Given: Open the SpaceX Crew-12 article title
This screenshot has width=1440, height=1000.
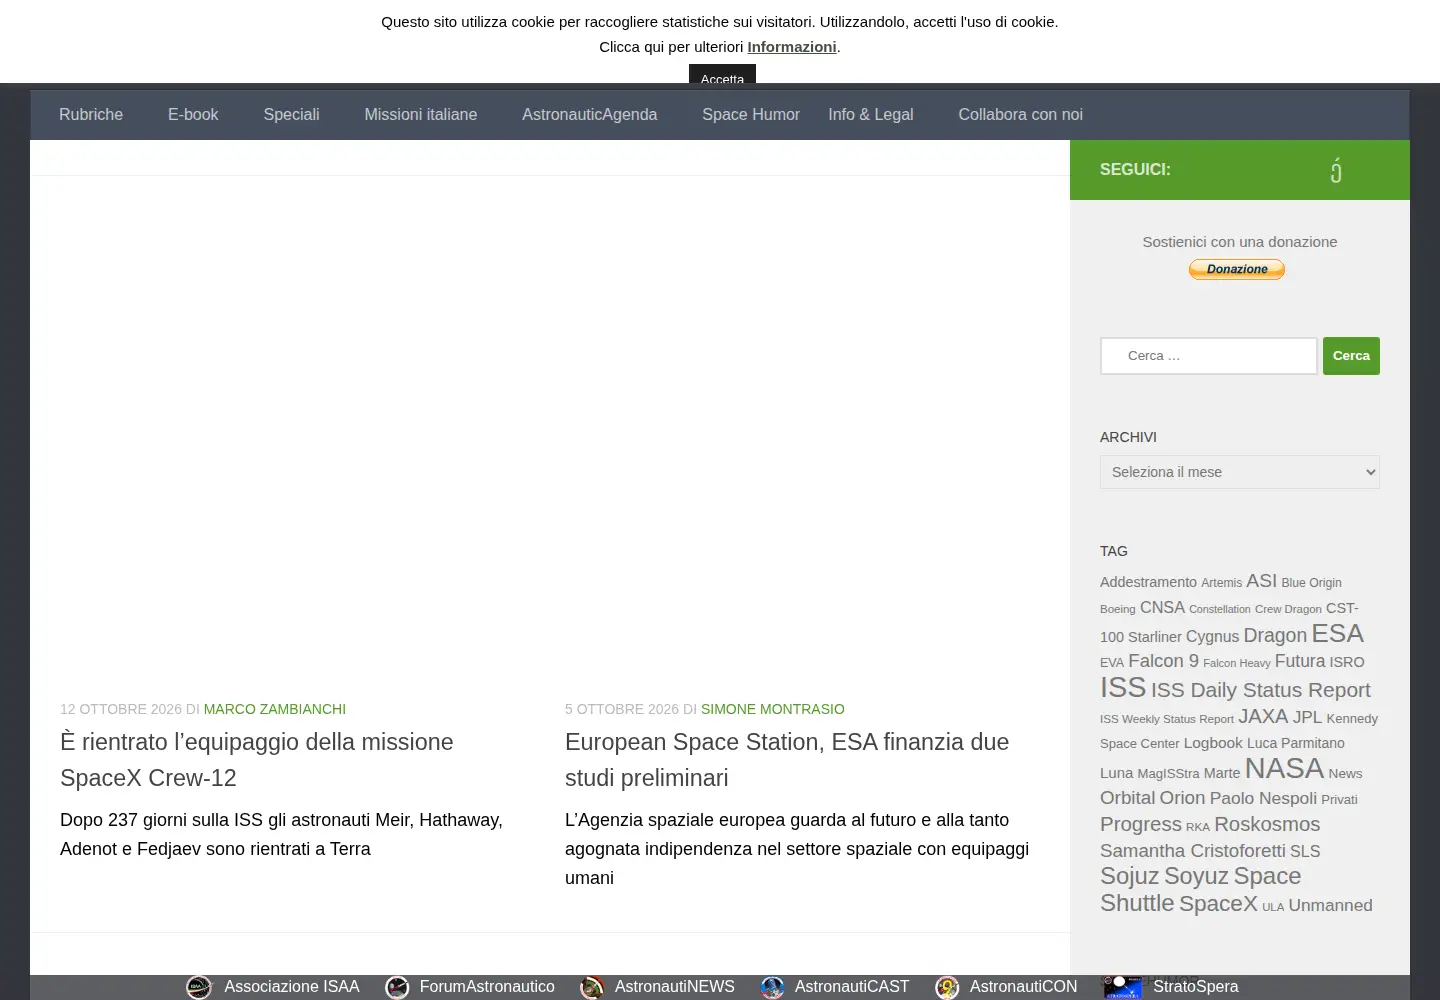Looking at the screenshot, I should [257, 760].
